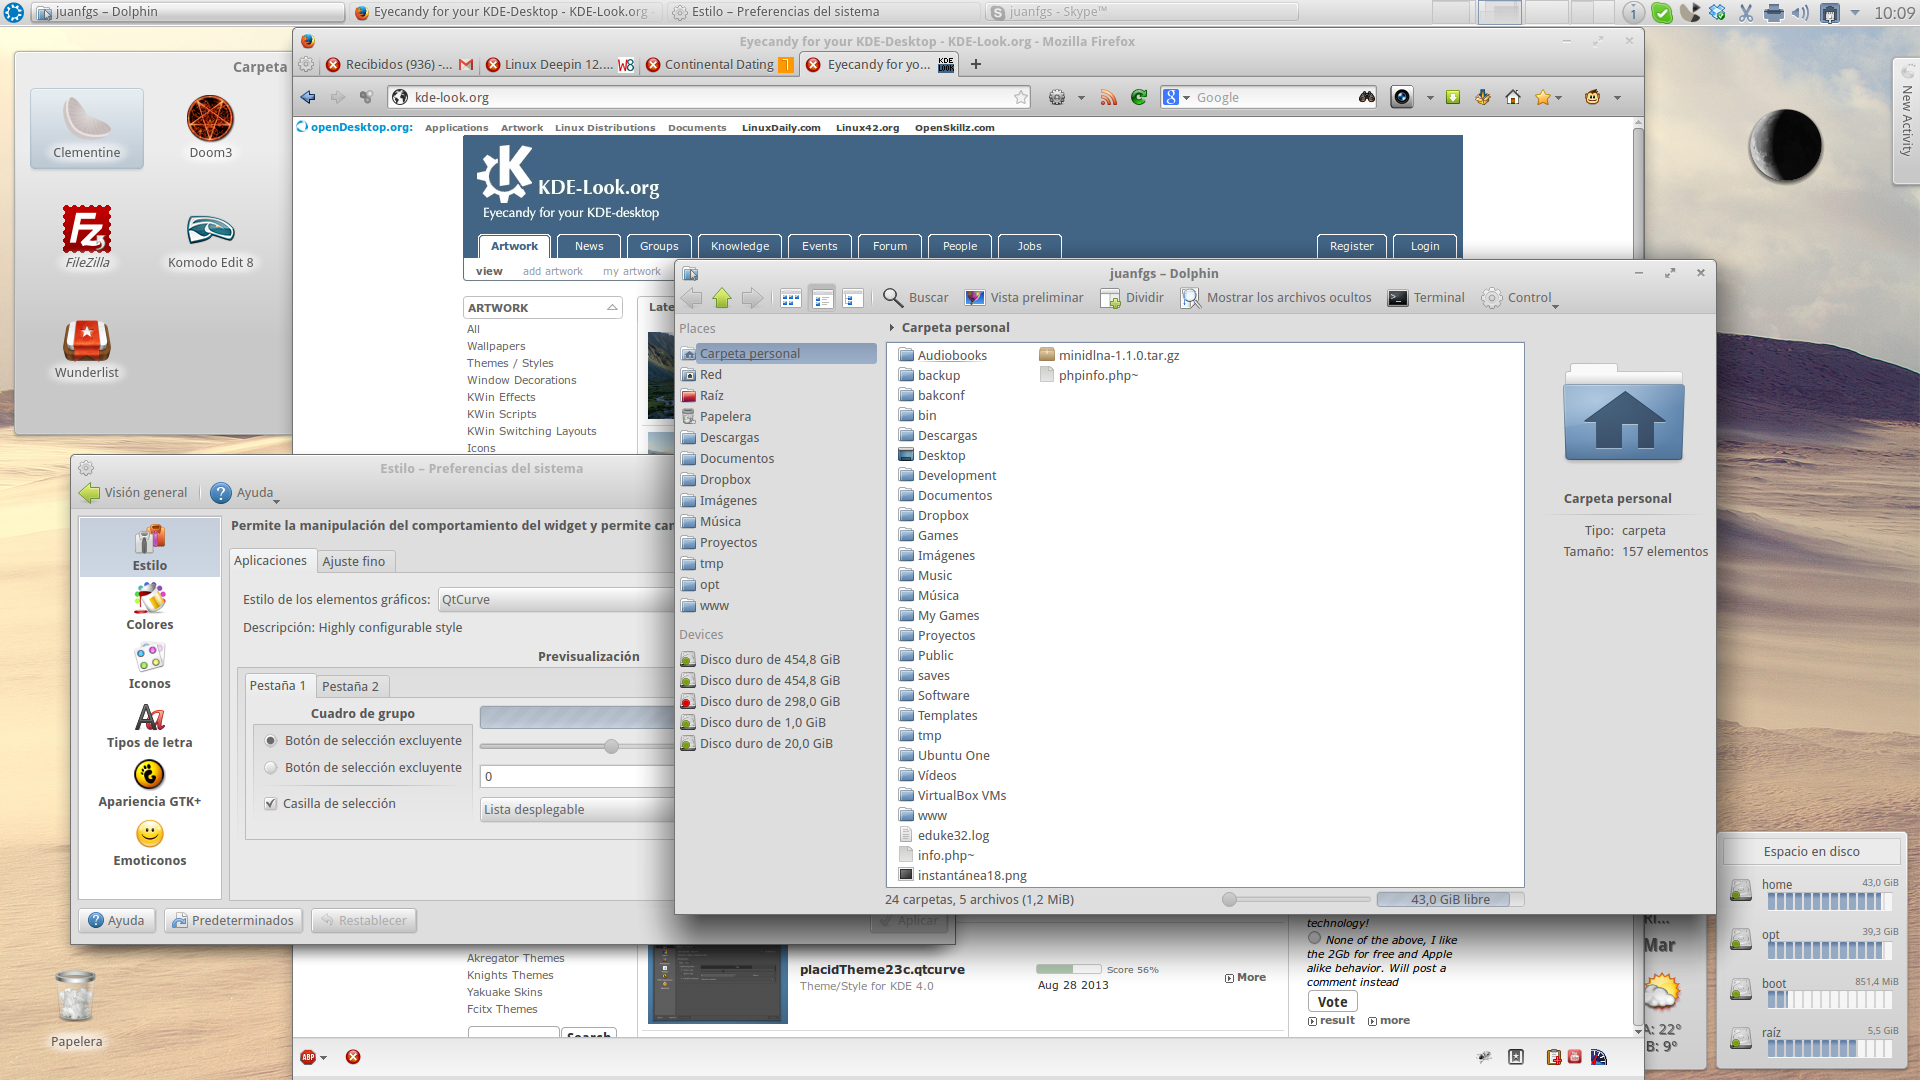The height and width of the screenshot is (1080, 1920).
Task: Click Dolphin's go-up green arrow icon
Action: [x=722, y=298]
